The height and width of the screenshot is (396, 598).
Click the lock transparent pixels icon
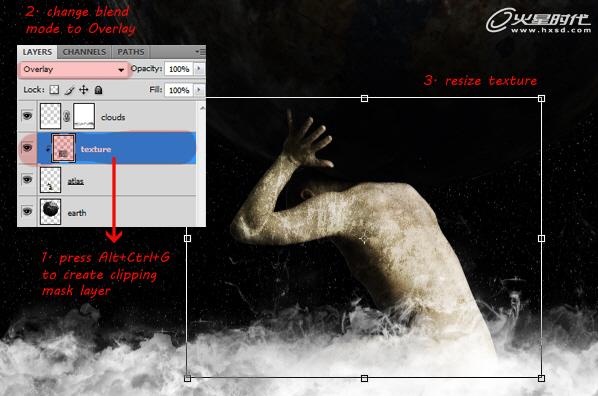(x=55, y=90)
